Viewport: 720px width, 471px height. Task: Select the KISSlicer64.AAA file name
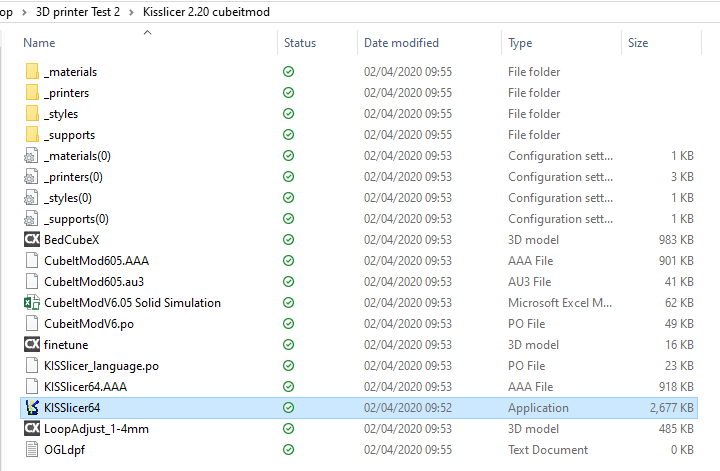coord(85,387)
